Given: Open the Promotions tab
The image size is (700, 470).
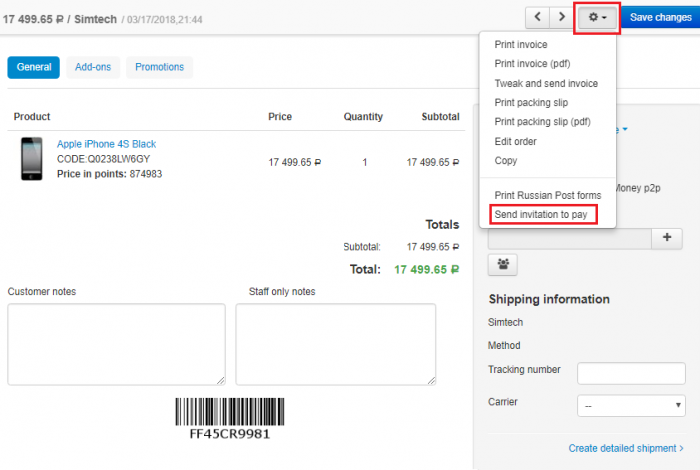Looking at the screenshot, I should 159,67.
